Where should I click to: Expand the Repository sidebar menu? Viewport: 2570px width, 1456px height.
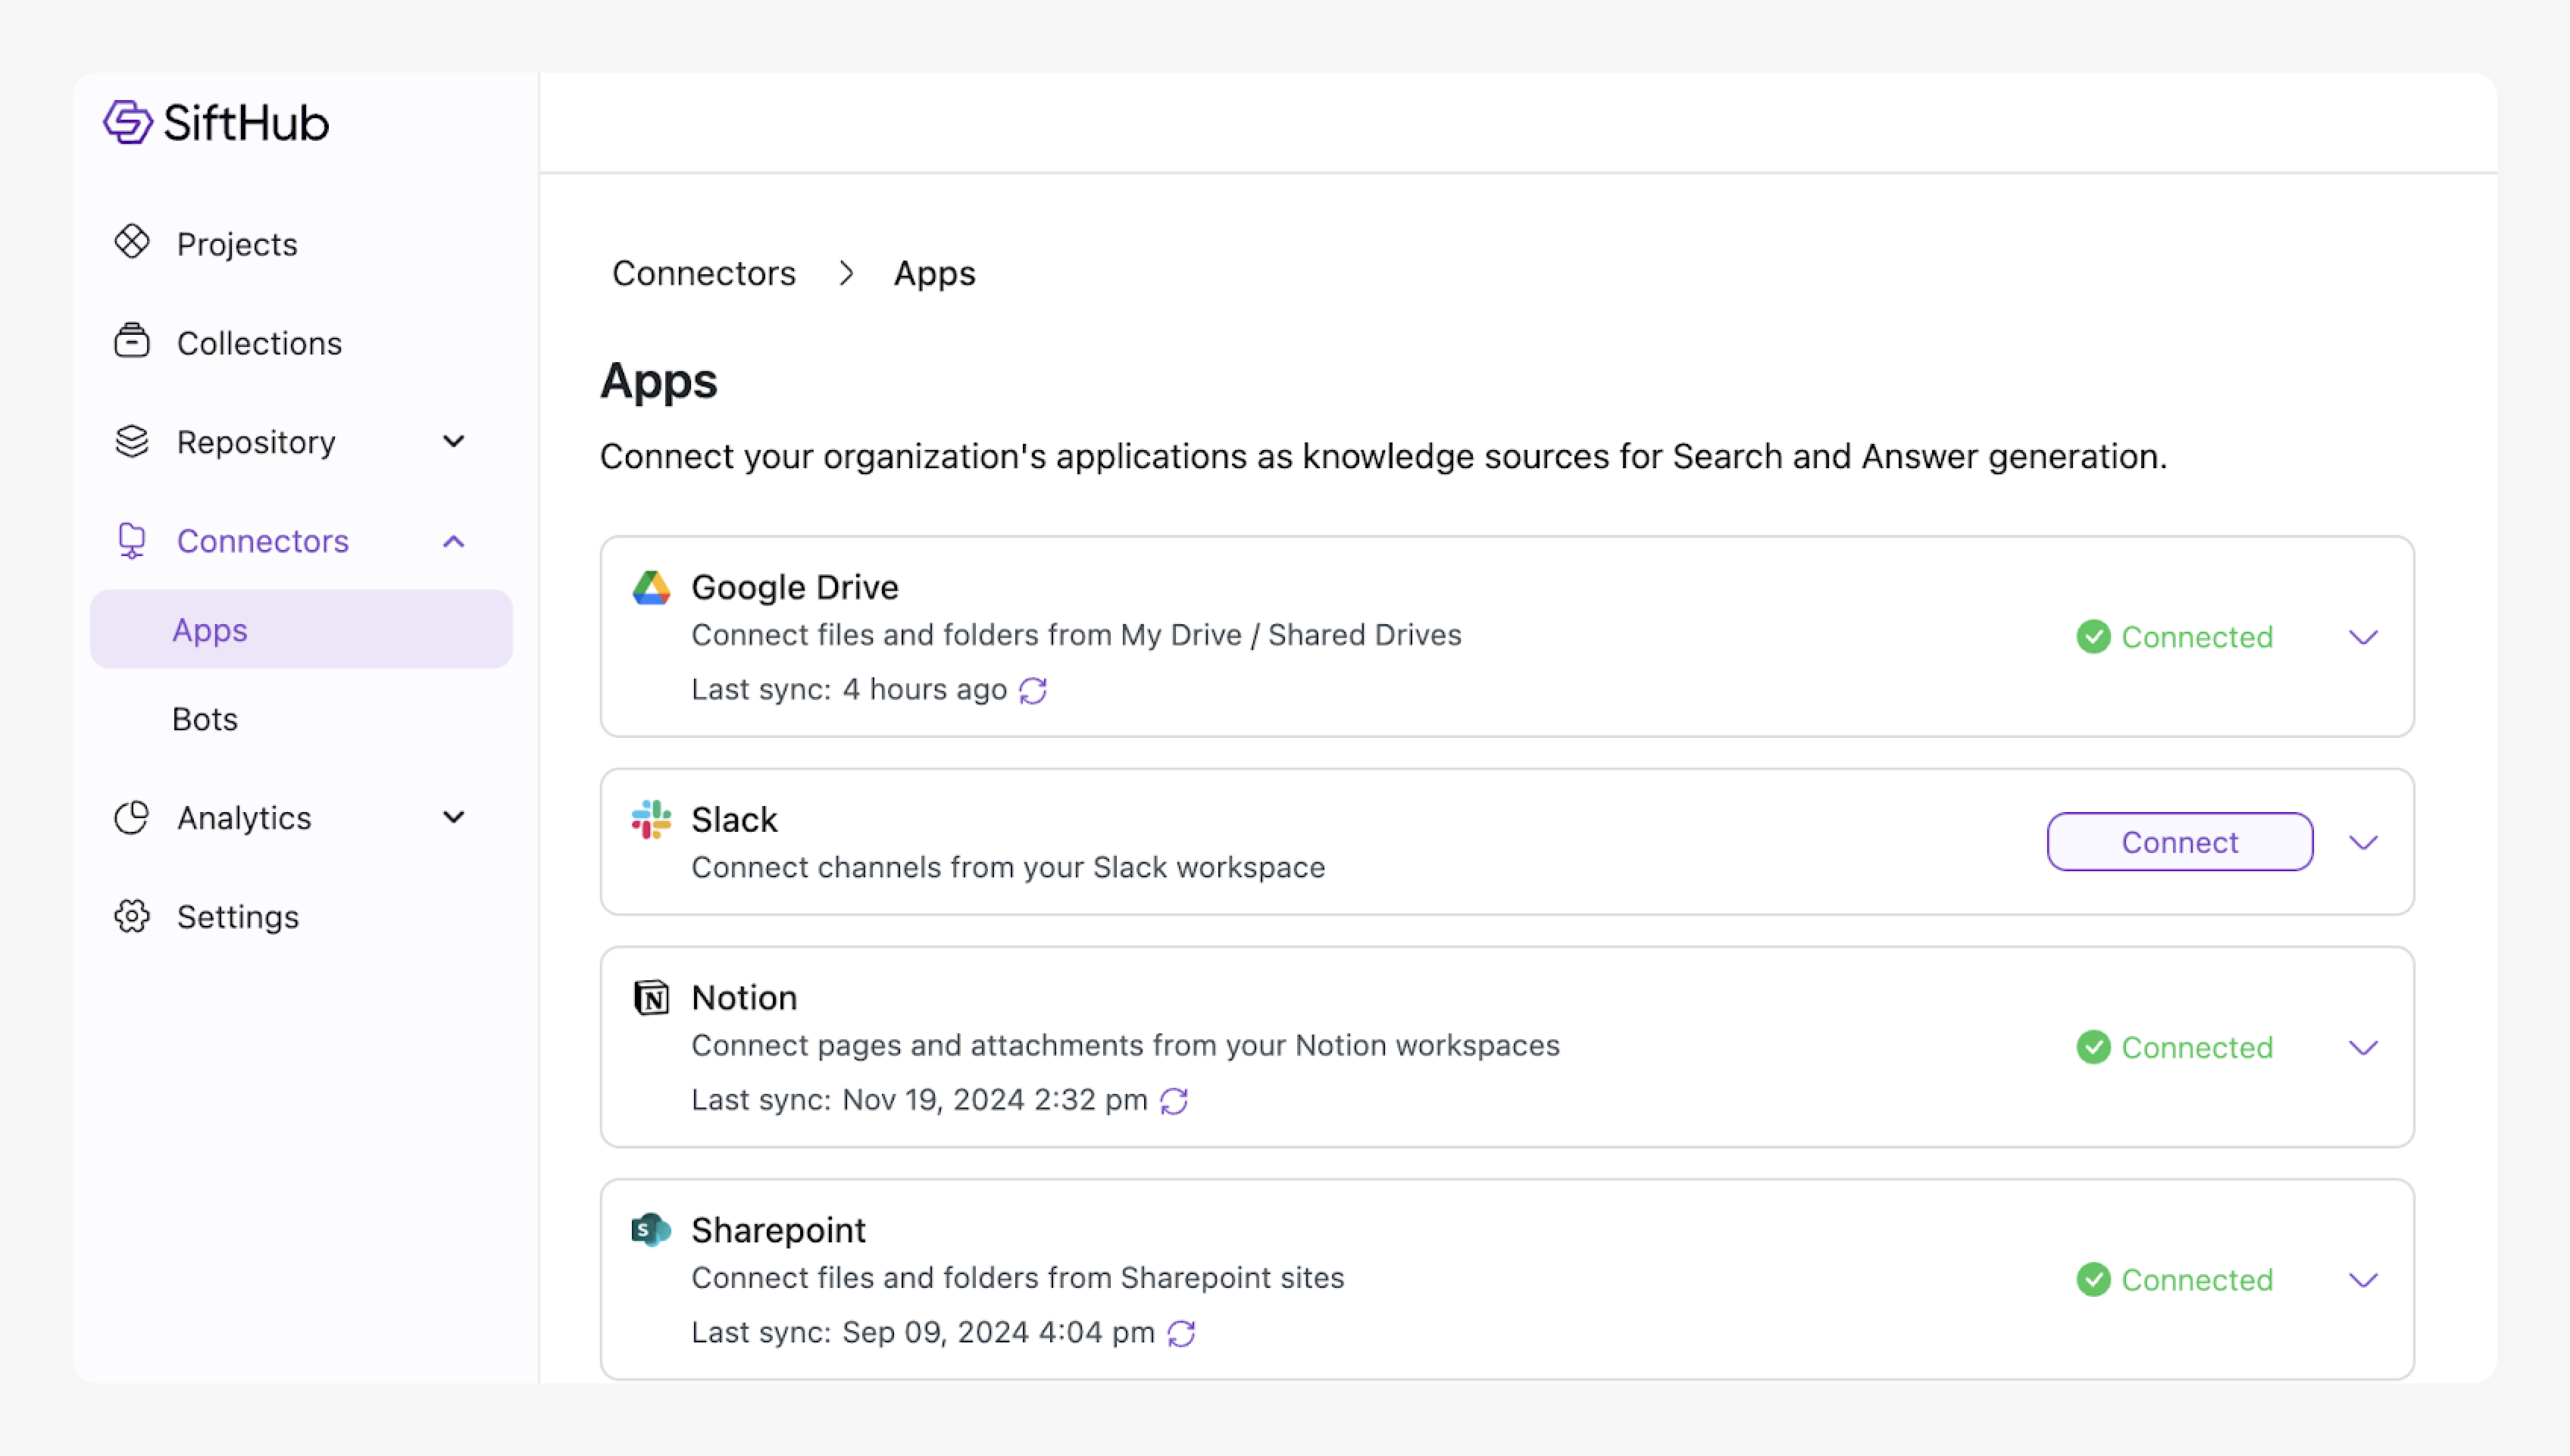[453, 442]
